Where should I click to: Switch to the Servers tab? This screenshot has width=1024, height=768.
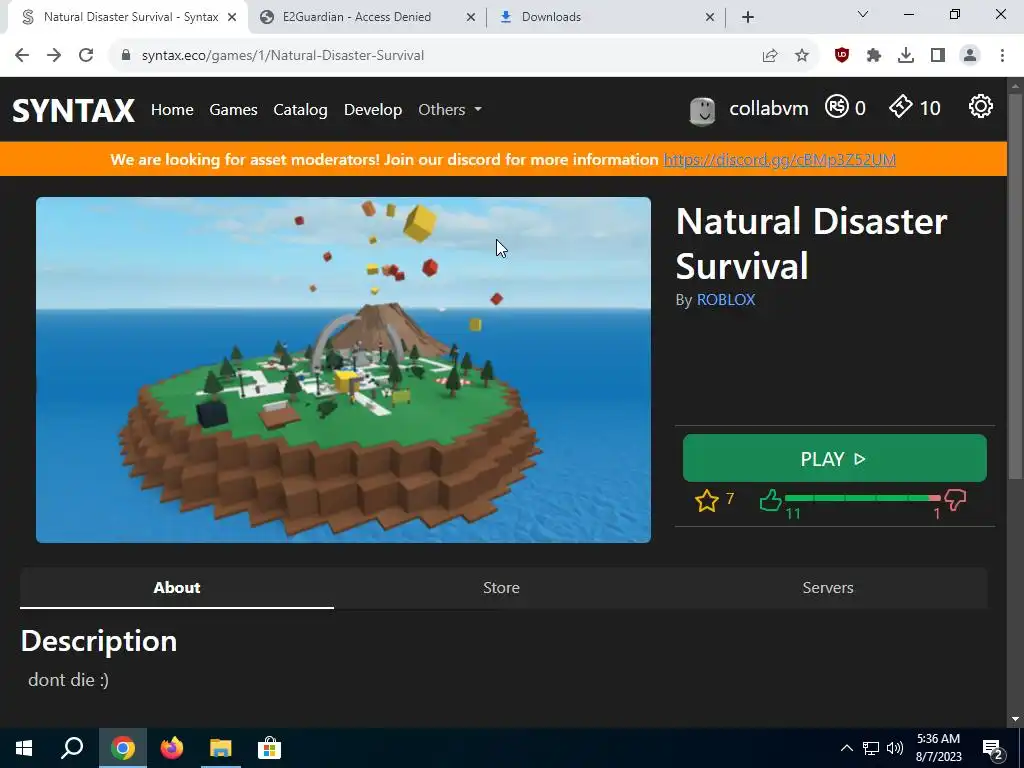coord(828,588)
